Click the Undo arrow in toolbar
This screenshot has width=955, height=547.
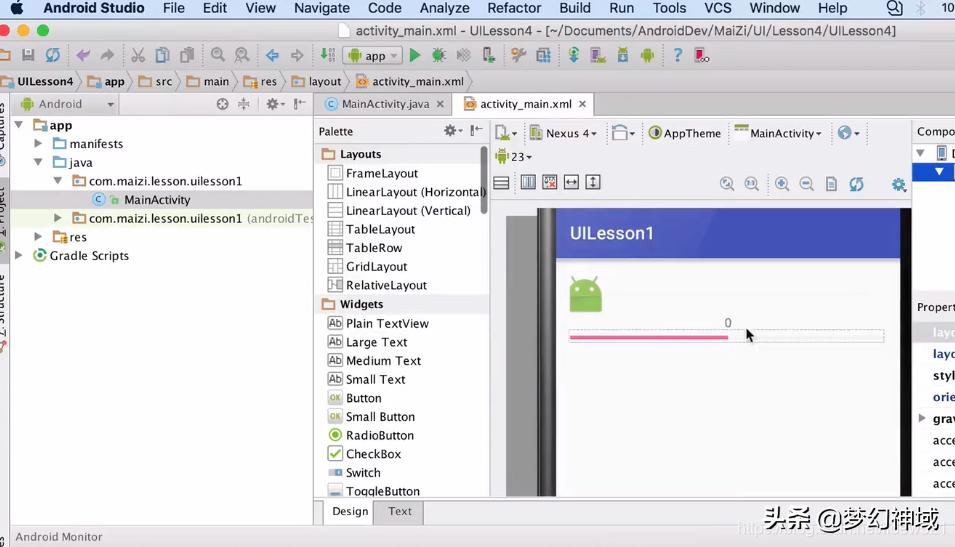pos(83,56)
